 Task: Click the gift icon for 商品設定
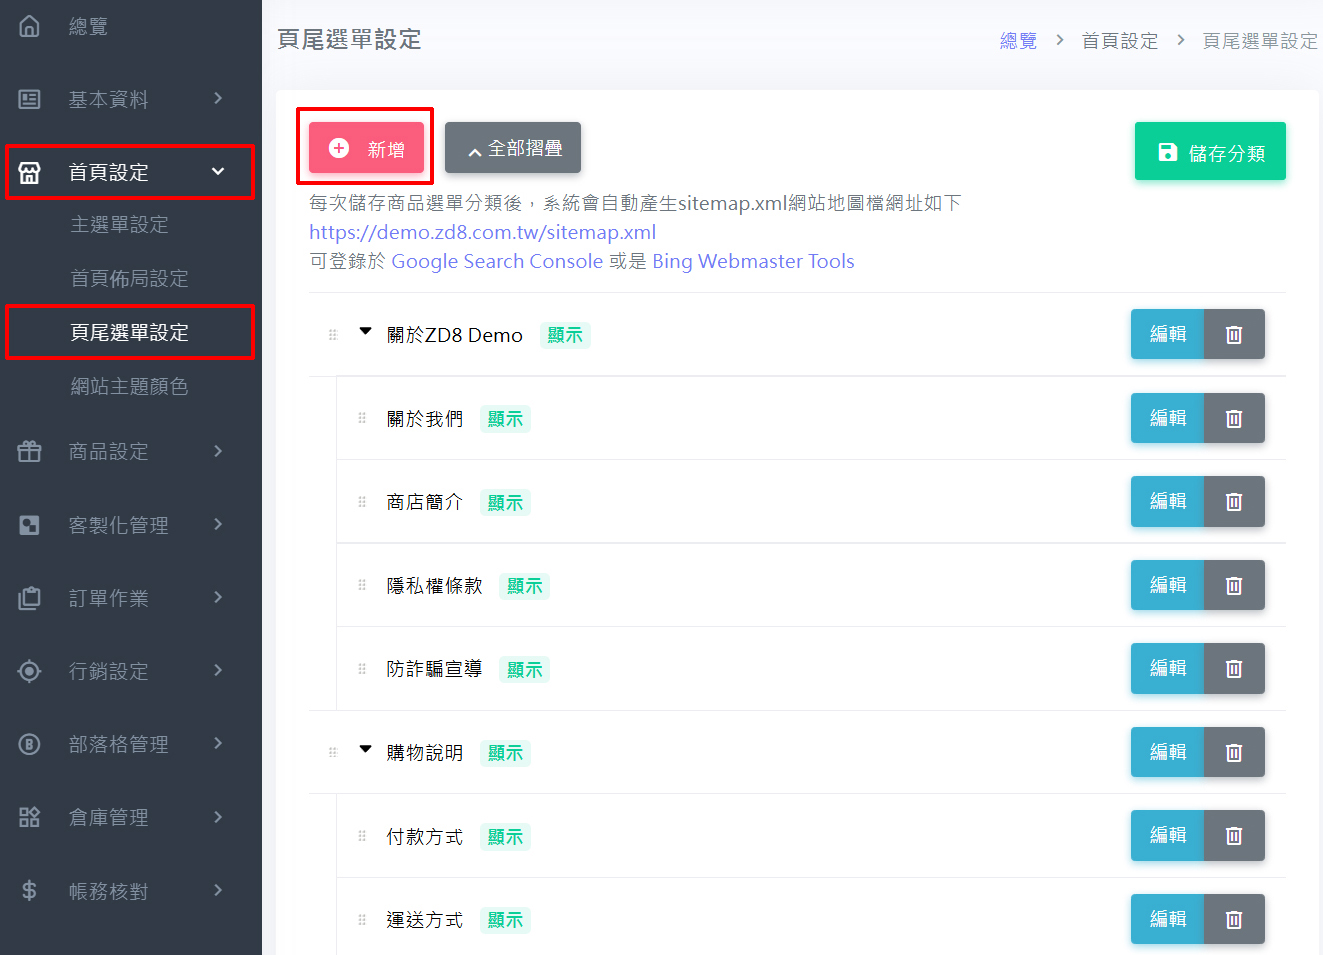[30, 451]
